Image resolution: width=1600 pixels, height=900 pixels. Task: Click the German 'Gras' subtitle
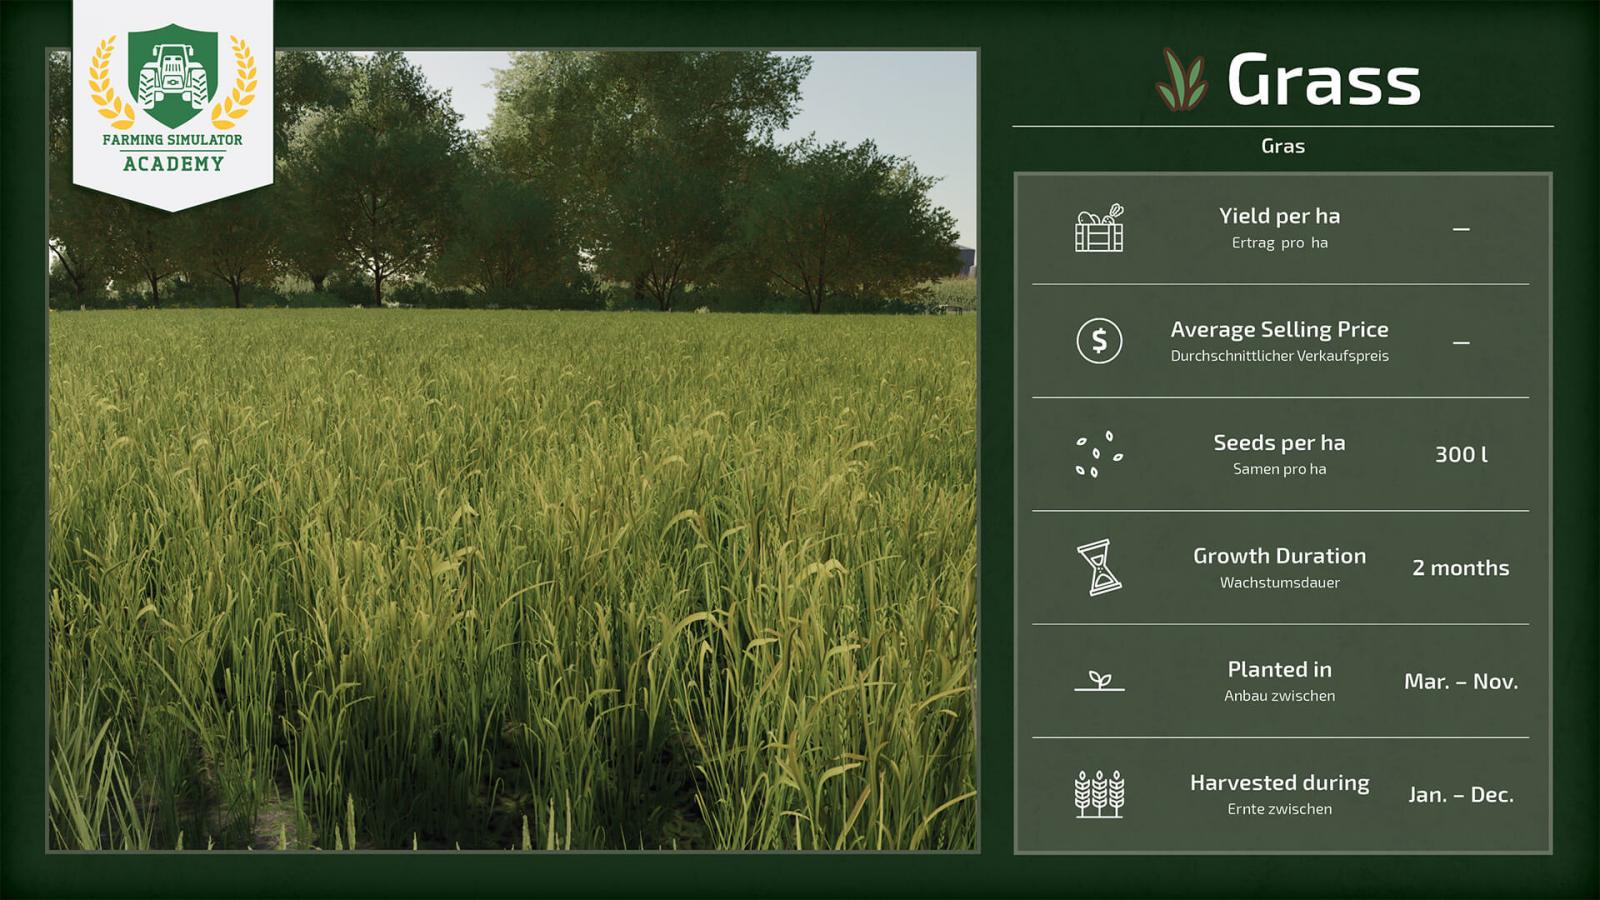pos(1282,146)
